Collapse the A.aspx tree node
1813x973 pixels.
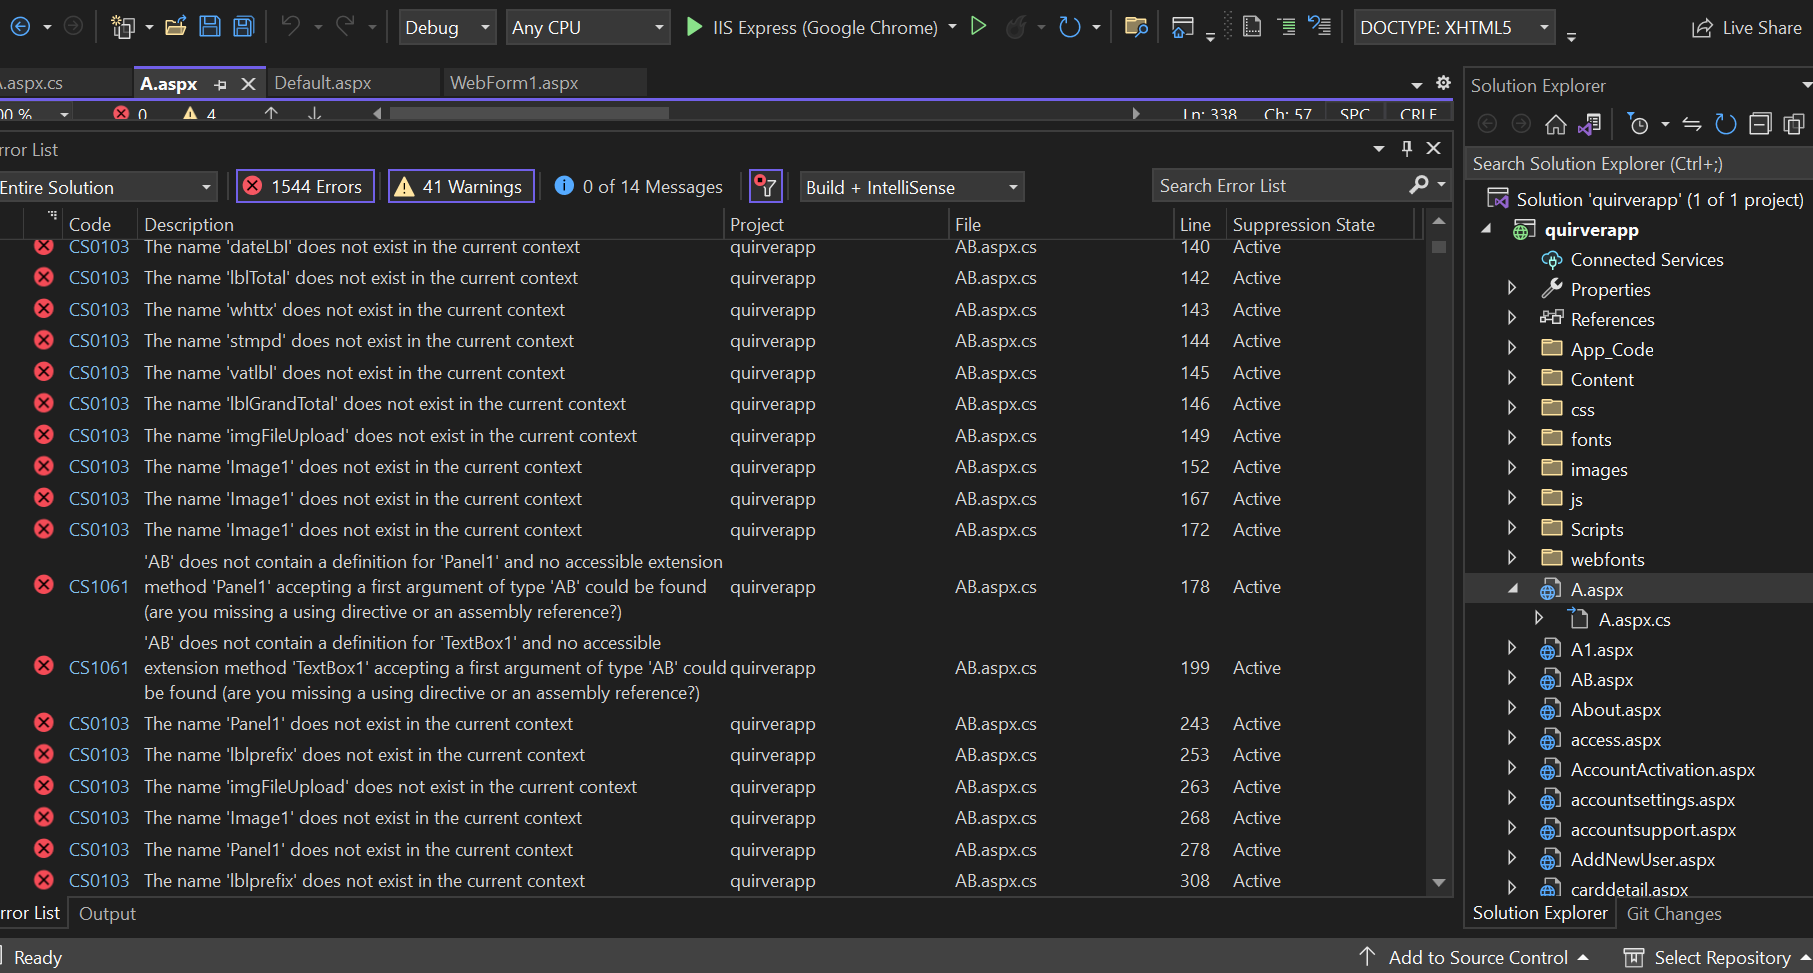(1513, 589)
